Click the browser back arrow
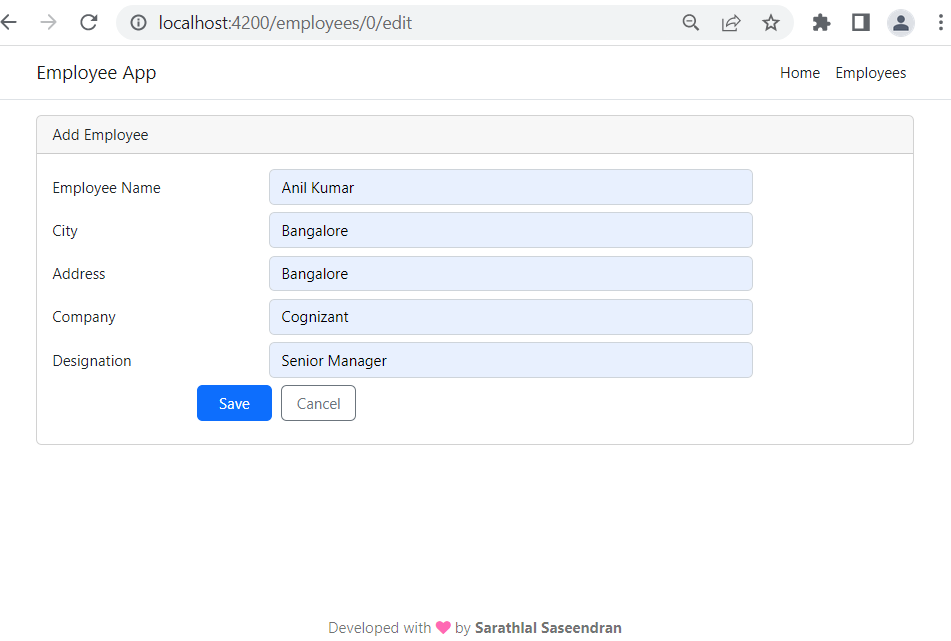This screenshot has height=641, width=951. (x=9, y=23)
